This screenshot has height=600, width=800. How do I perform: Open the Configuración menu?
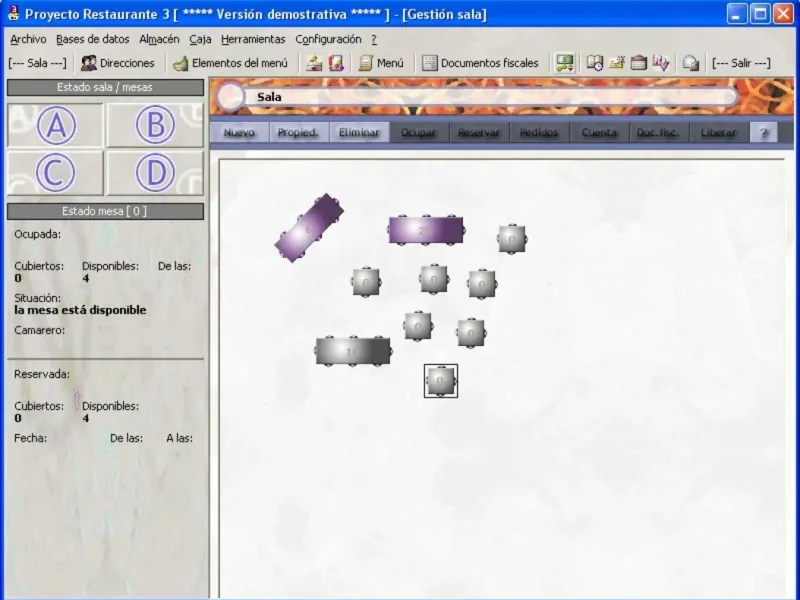[x=328, y=39]
